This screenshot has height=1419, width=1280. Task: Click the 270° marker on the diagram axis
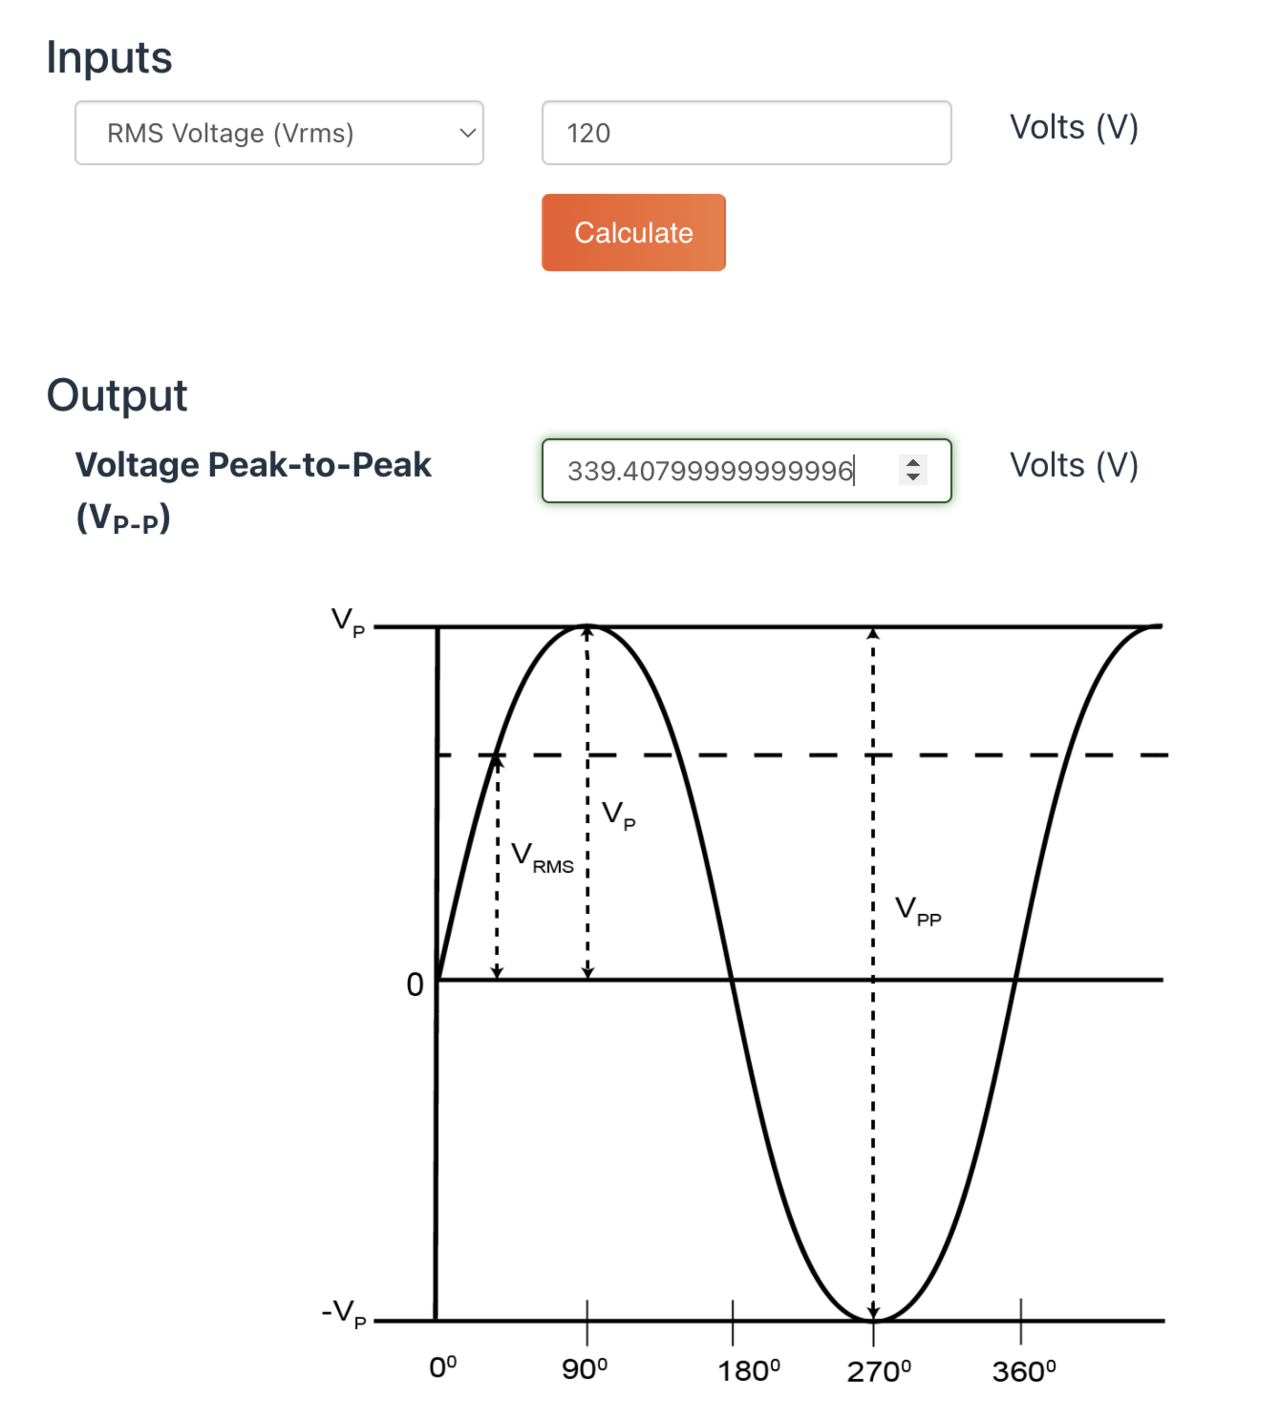pos(879,1371)
